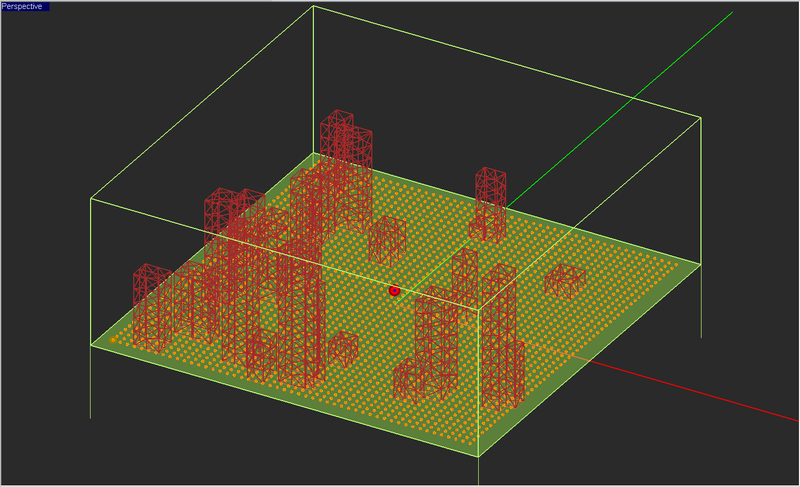This screenshot has height=487, width=800.
Task: Select the small orange sphere at the grid's left corner
Action: pos(113,340)
